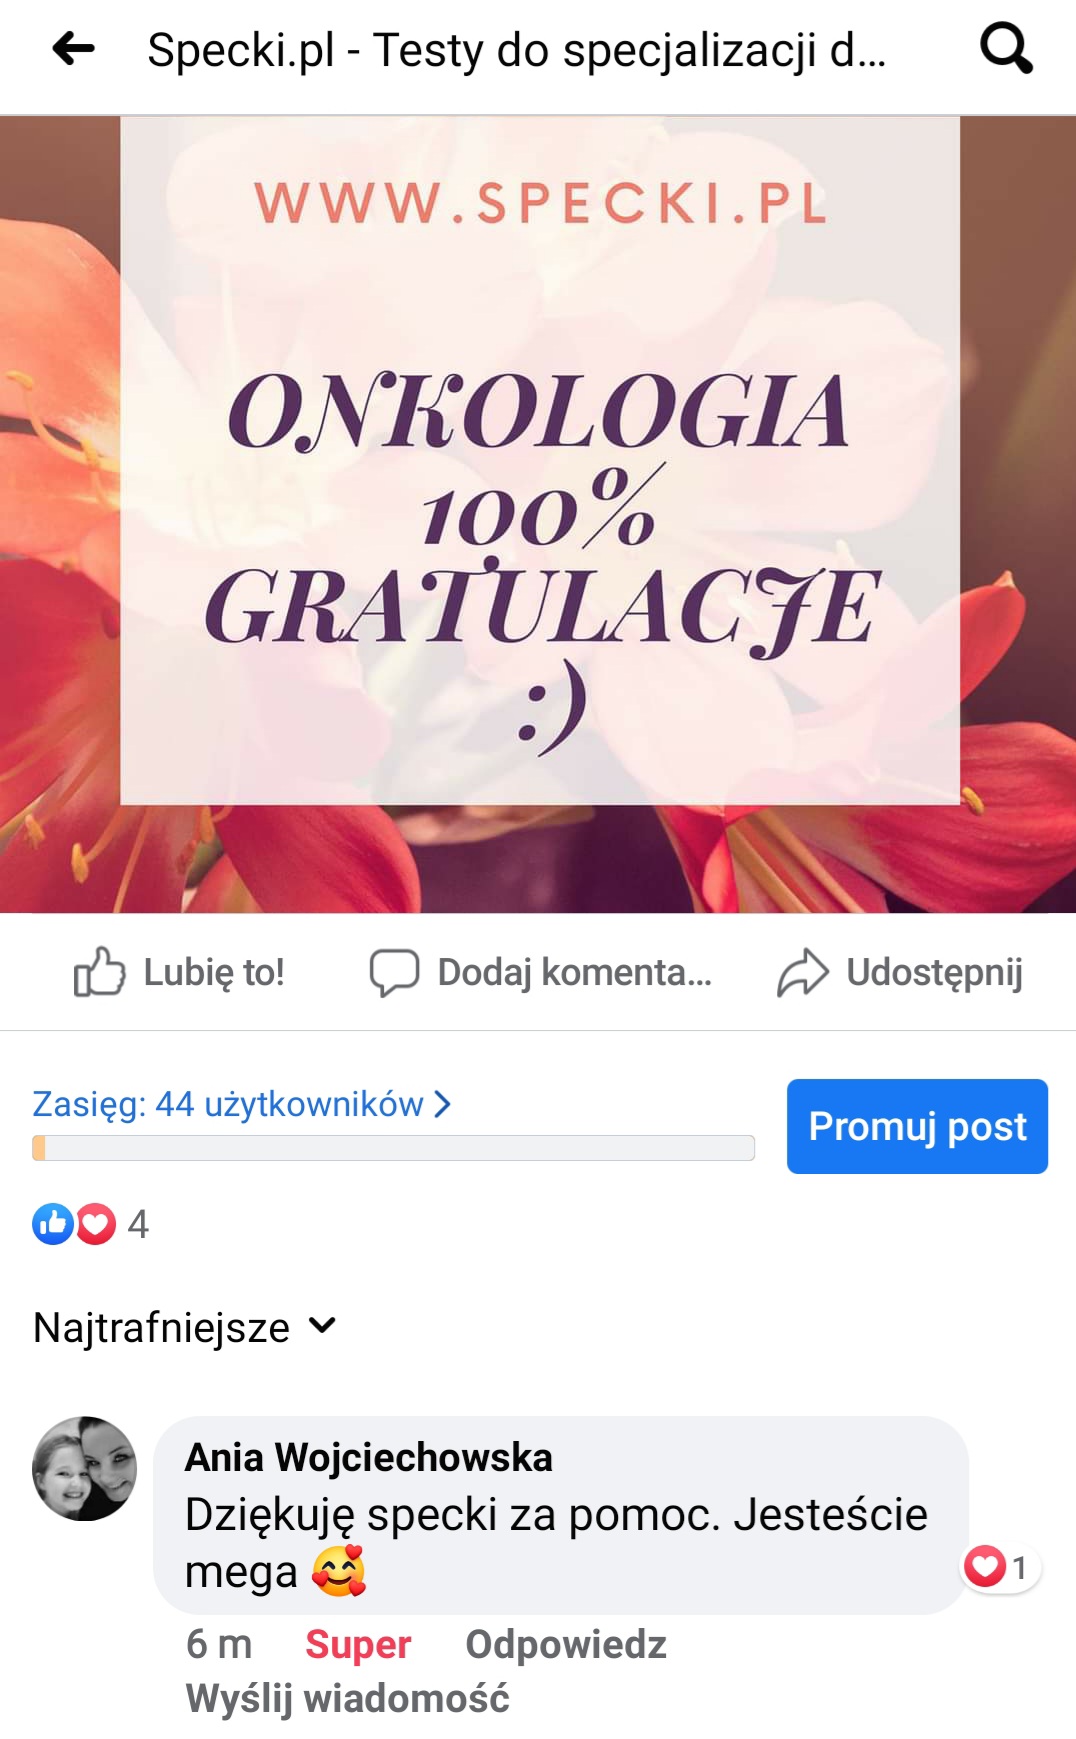1076x1739 pixels.
Task: Expand the Najtrafniejsze sorting dropdown
Action: (185, 1328)
